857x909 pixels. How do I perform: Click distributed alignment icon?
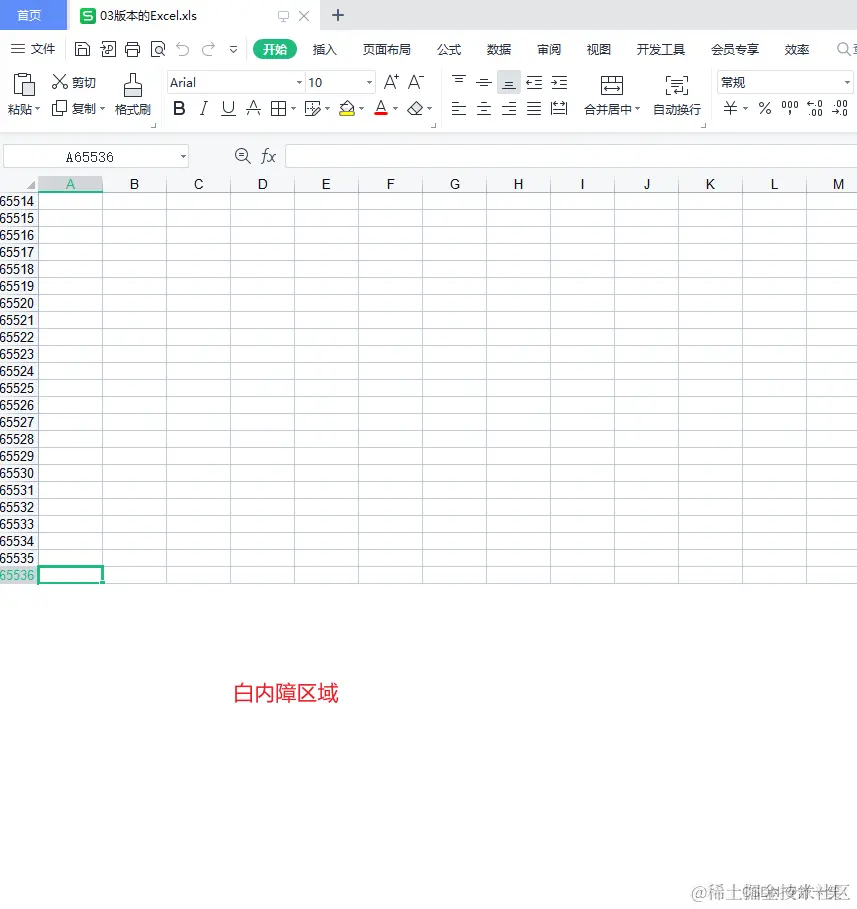tap(559, 108)
